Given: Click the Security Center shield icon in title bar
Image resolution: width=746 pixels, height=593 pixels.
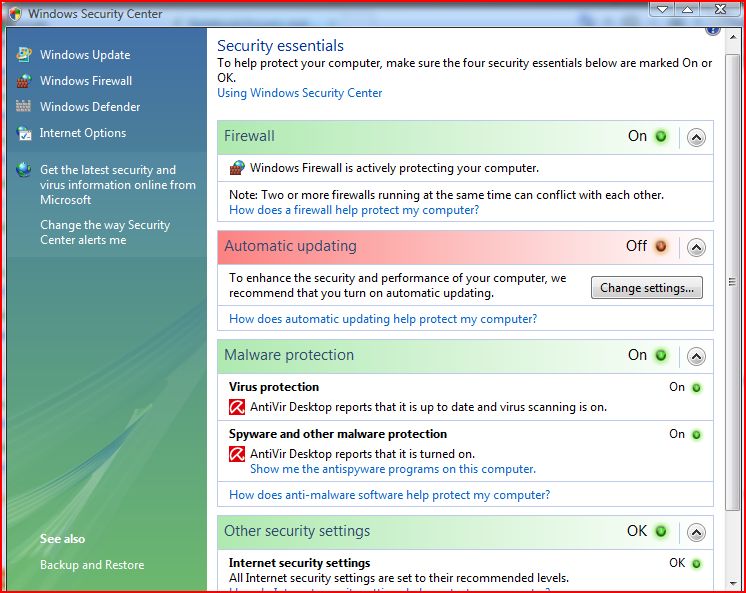Looking at the screenshot, I should coord(15,14).
